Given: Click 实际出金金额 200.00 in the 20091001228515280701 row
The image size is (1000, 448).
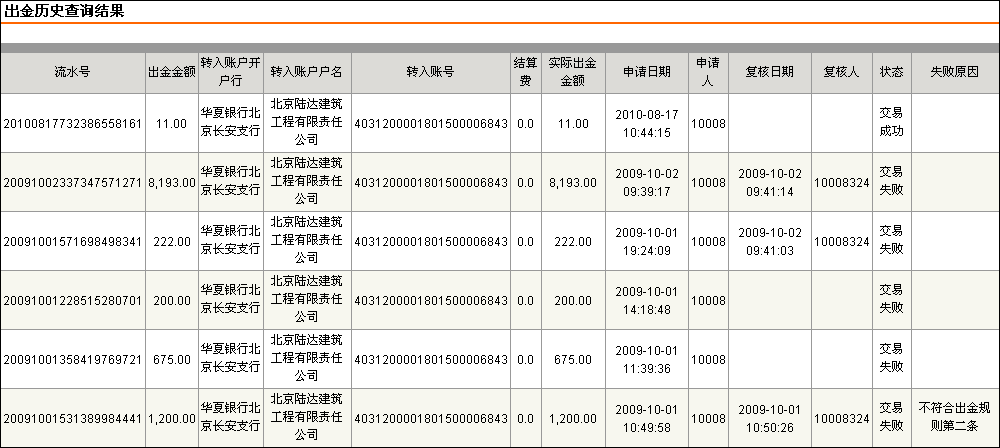Looking at the screenshot, I should tap(573, 301).
